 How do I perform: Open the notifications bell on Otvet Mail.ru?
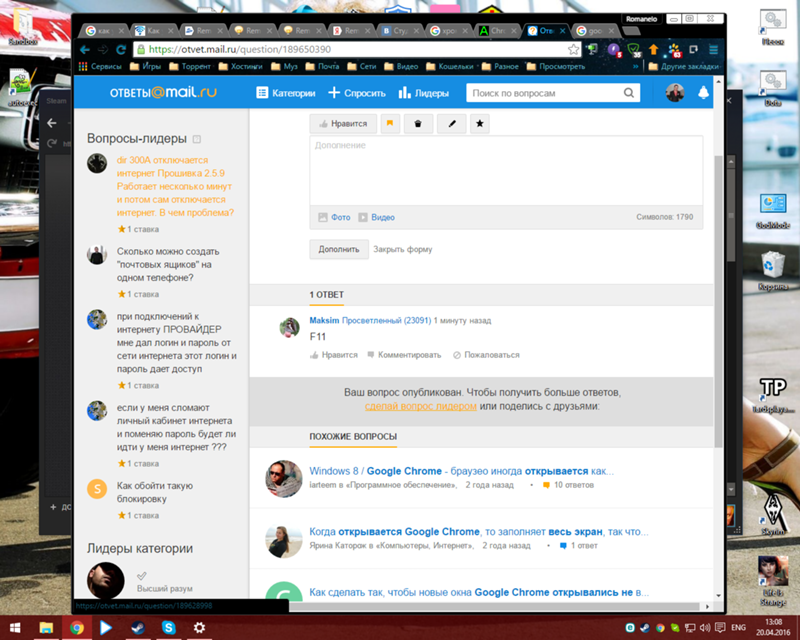[x=704, y=92]
